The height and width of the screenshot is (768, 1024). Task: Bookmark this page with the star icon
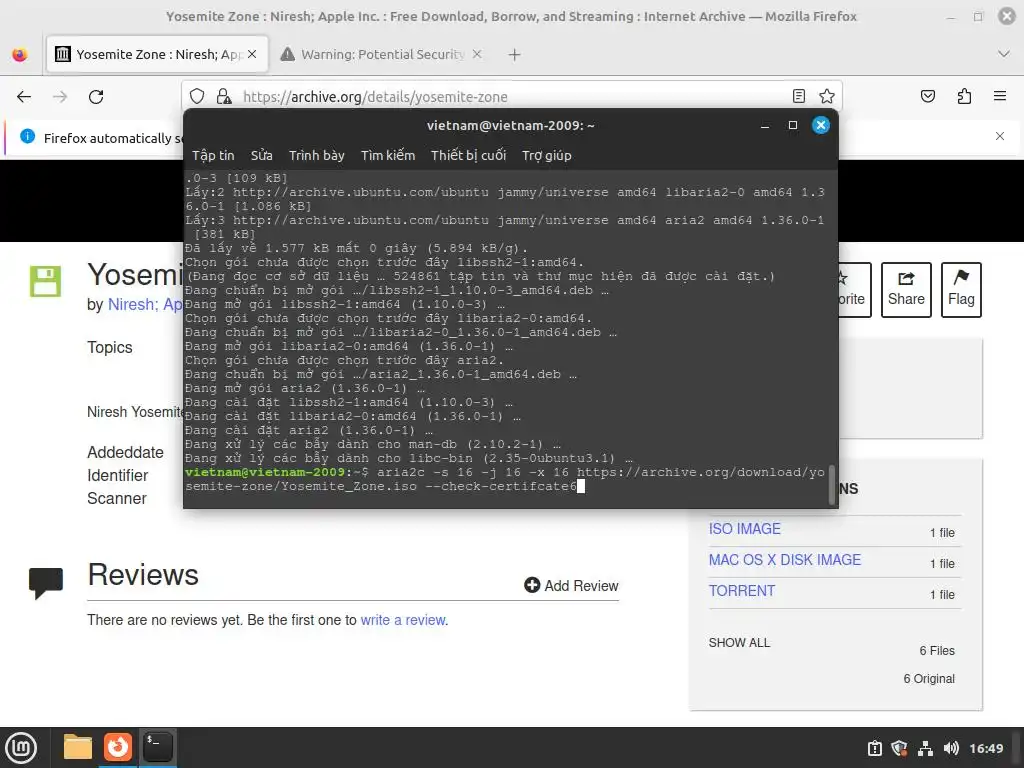point(827,97)
